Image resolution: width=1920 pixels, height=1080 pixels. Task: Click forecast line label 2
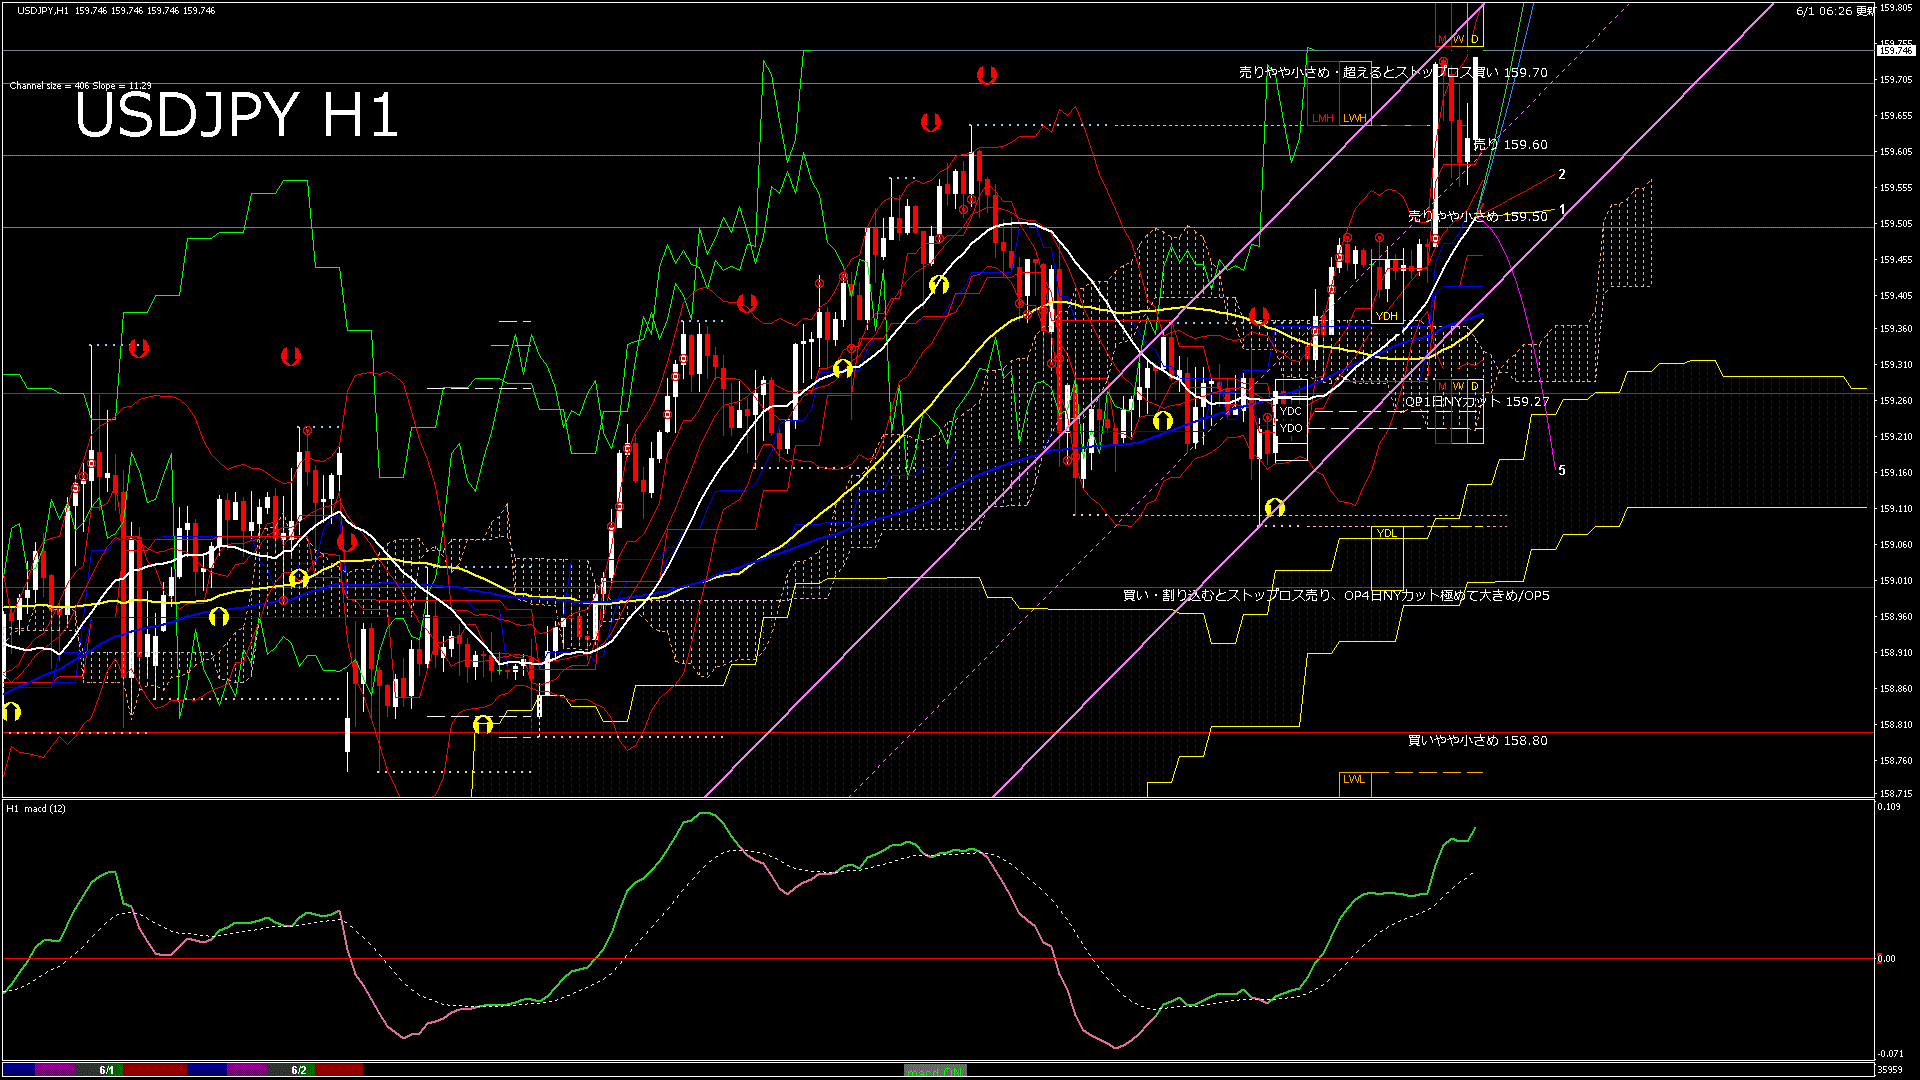coord(1562,174)
